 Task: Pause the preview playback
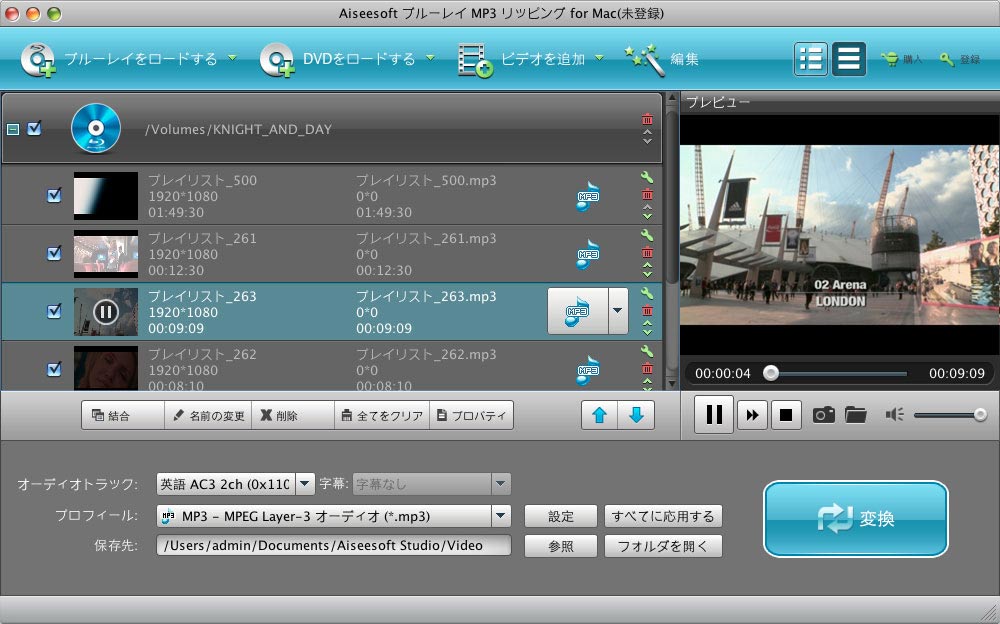click(x=714, y=415)
